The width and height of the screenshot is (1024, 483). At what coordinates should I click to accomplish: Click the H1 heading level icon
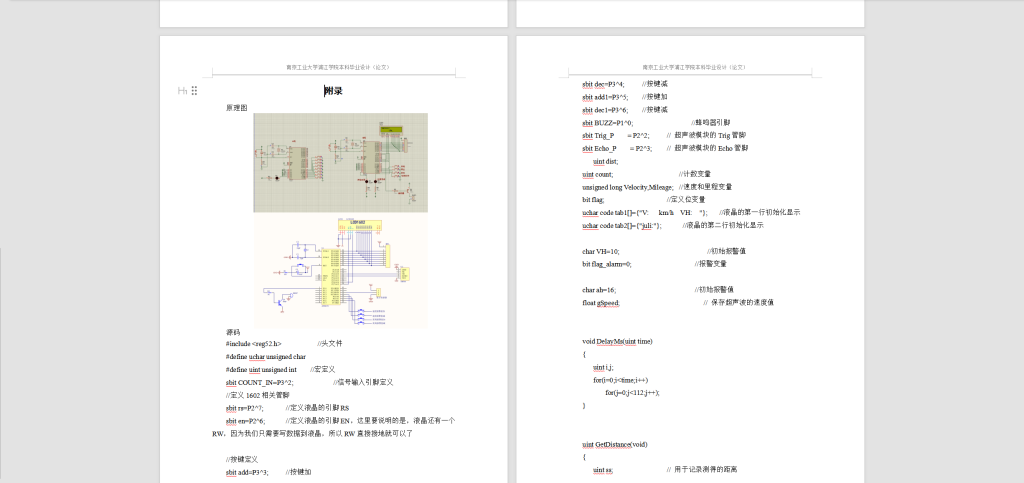click(182, 91)
